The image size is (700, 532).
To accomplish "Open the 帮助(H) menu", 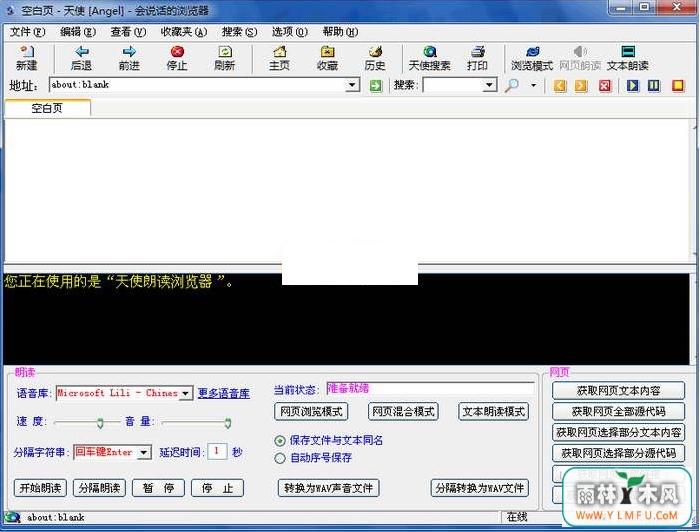I will (340, 32).
